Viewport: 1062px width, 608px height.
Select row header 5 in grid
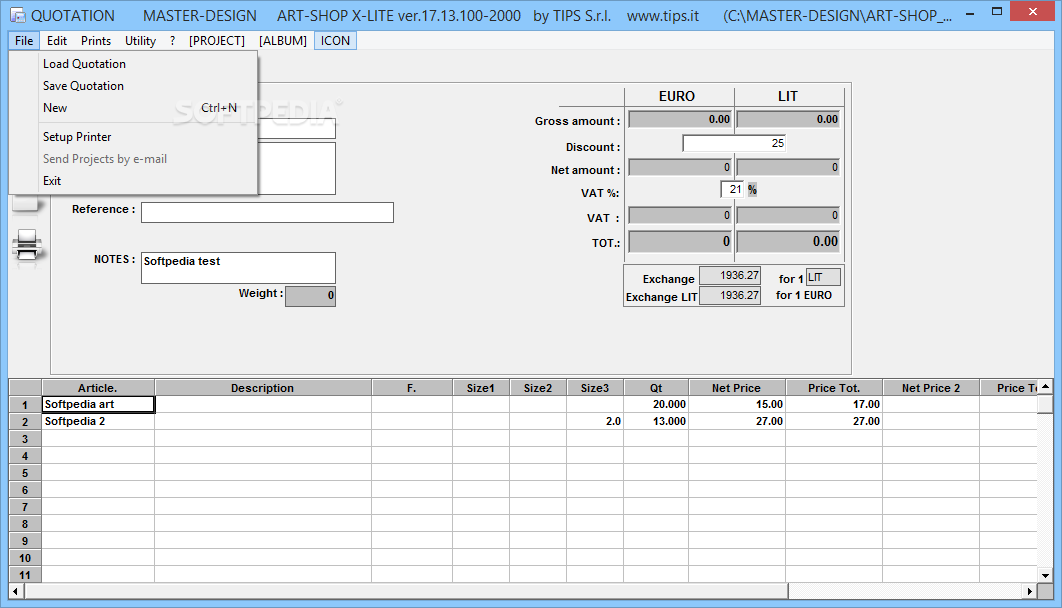(x=25, y=473)
